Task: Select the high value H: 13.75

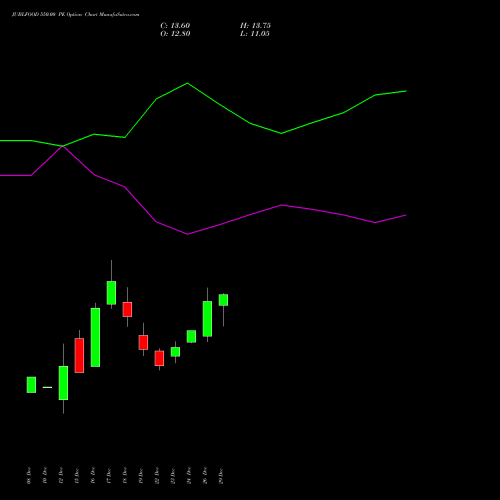Action: pyautogui.click(x=255, y=26)
